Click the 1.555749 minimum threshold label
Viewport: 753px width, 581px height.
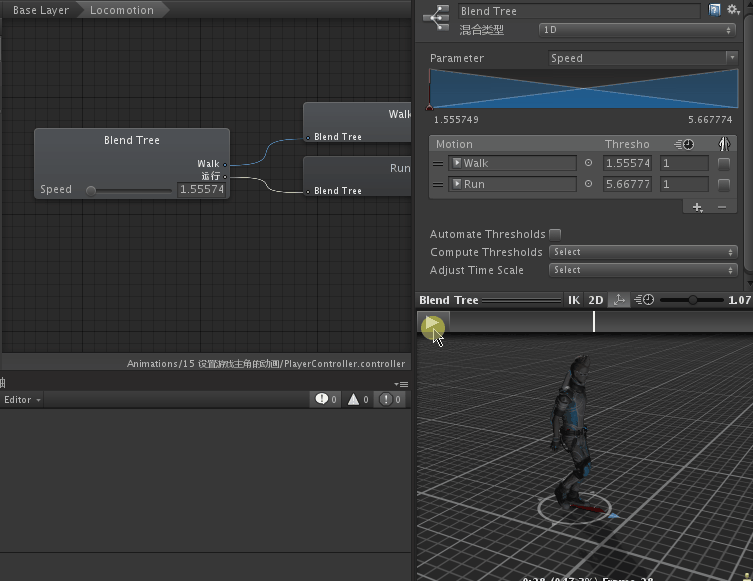point(456,120)
